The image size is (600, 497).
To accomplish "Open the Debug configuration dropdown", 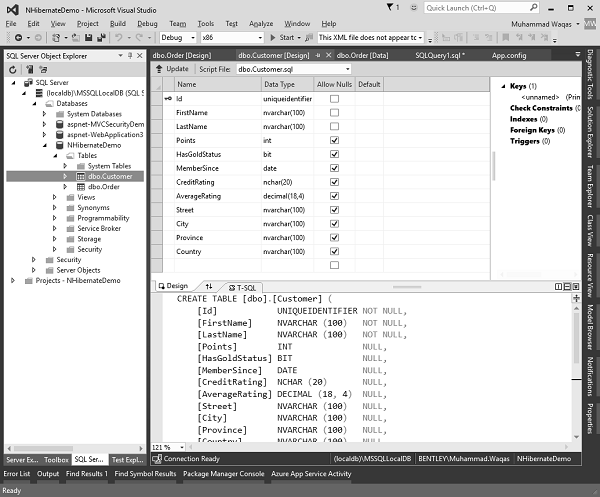I will (x=178, y=37).
